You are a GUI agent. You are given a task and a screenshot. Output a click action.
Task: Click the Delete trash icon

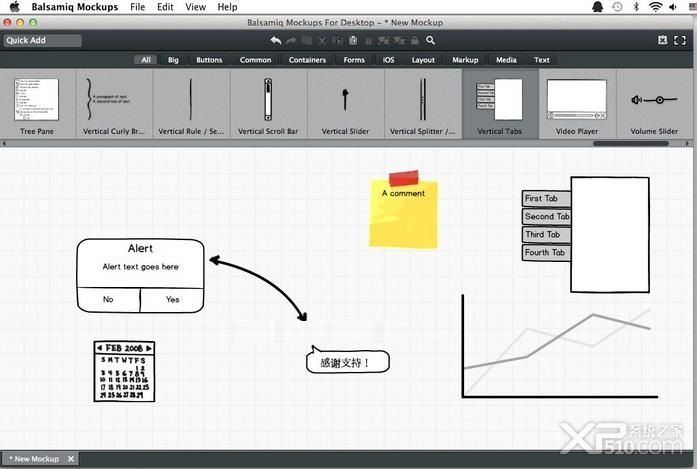[369, 41]
